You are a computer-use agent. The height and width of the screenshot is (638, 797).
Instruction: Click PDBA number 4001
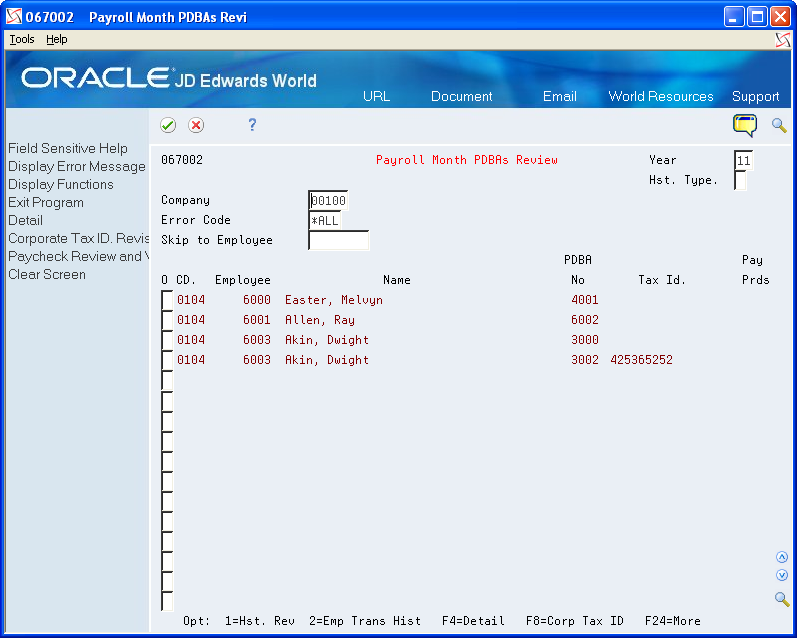pyautogui.click(x=585, y=300)
